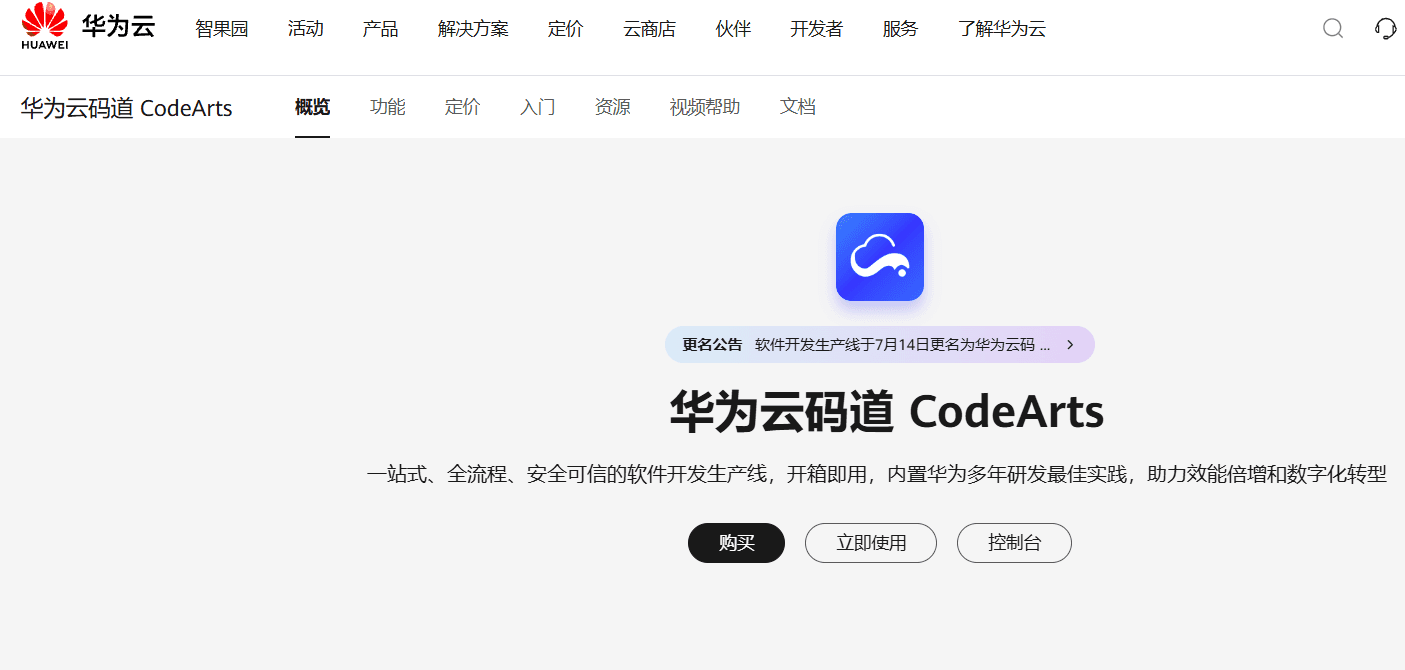Open the 解决方案 navigation menu
Image resolution: width=1405 pixels, height=670 pixels.
click(473, 29)
